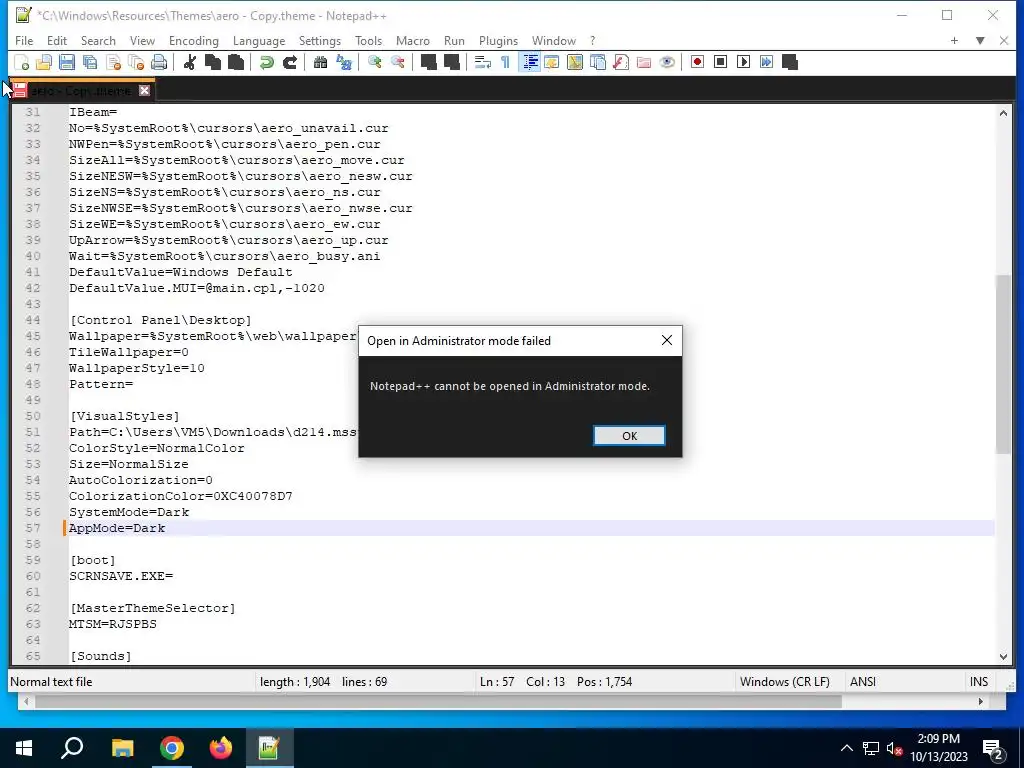
Task: Click the Undo arrow icon
Action: (266, 62)
